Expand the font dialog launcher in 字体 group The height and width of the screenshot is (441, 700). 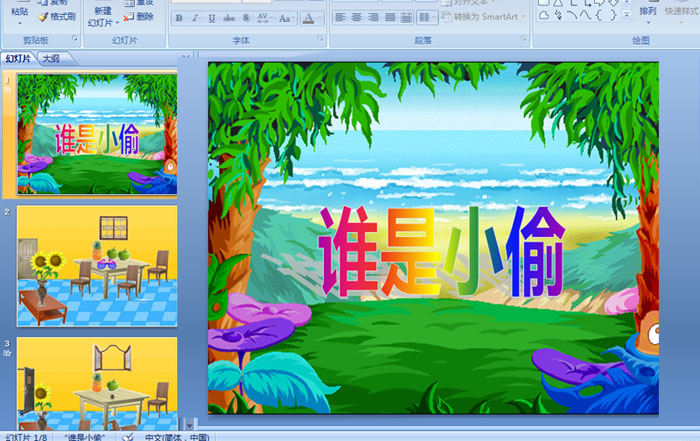coord(321,40)
